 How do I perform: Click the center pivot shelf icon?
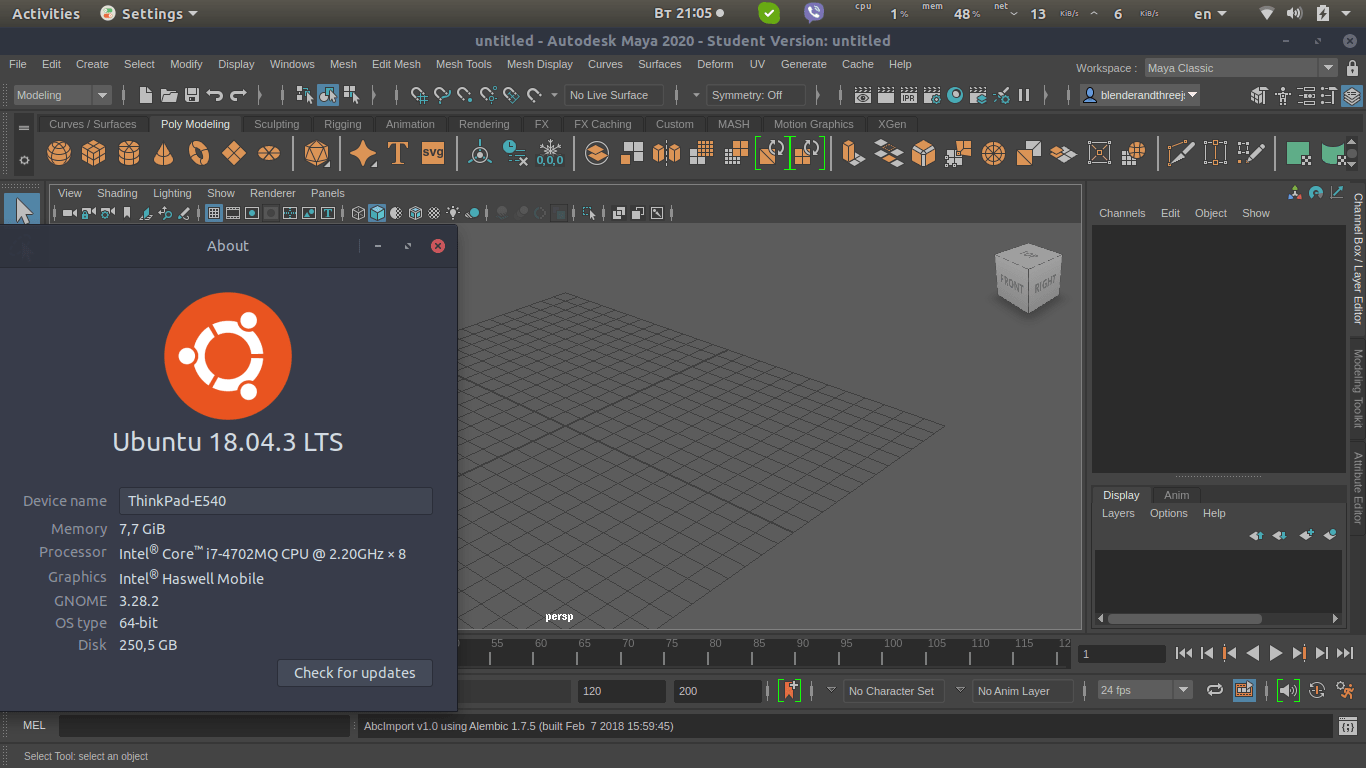pos(480,153)
